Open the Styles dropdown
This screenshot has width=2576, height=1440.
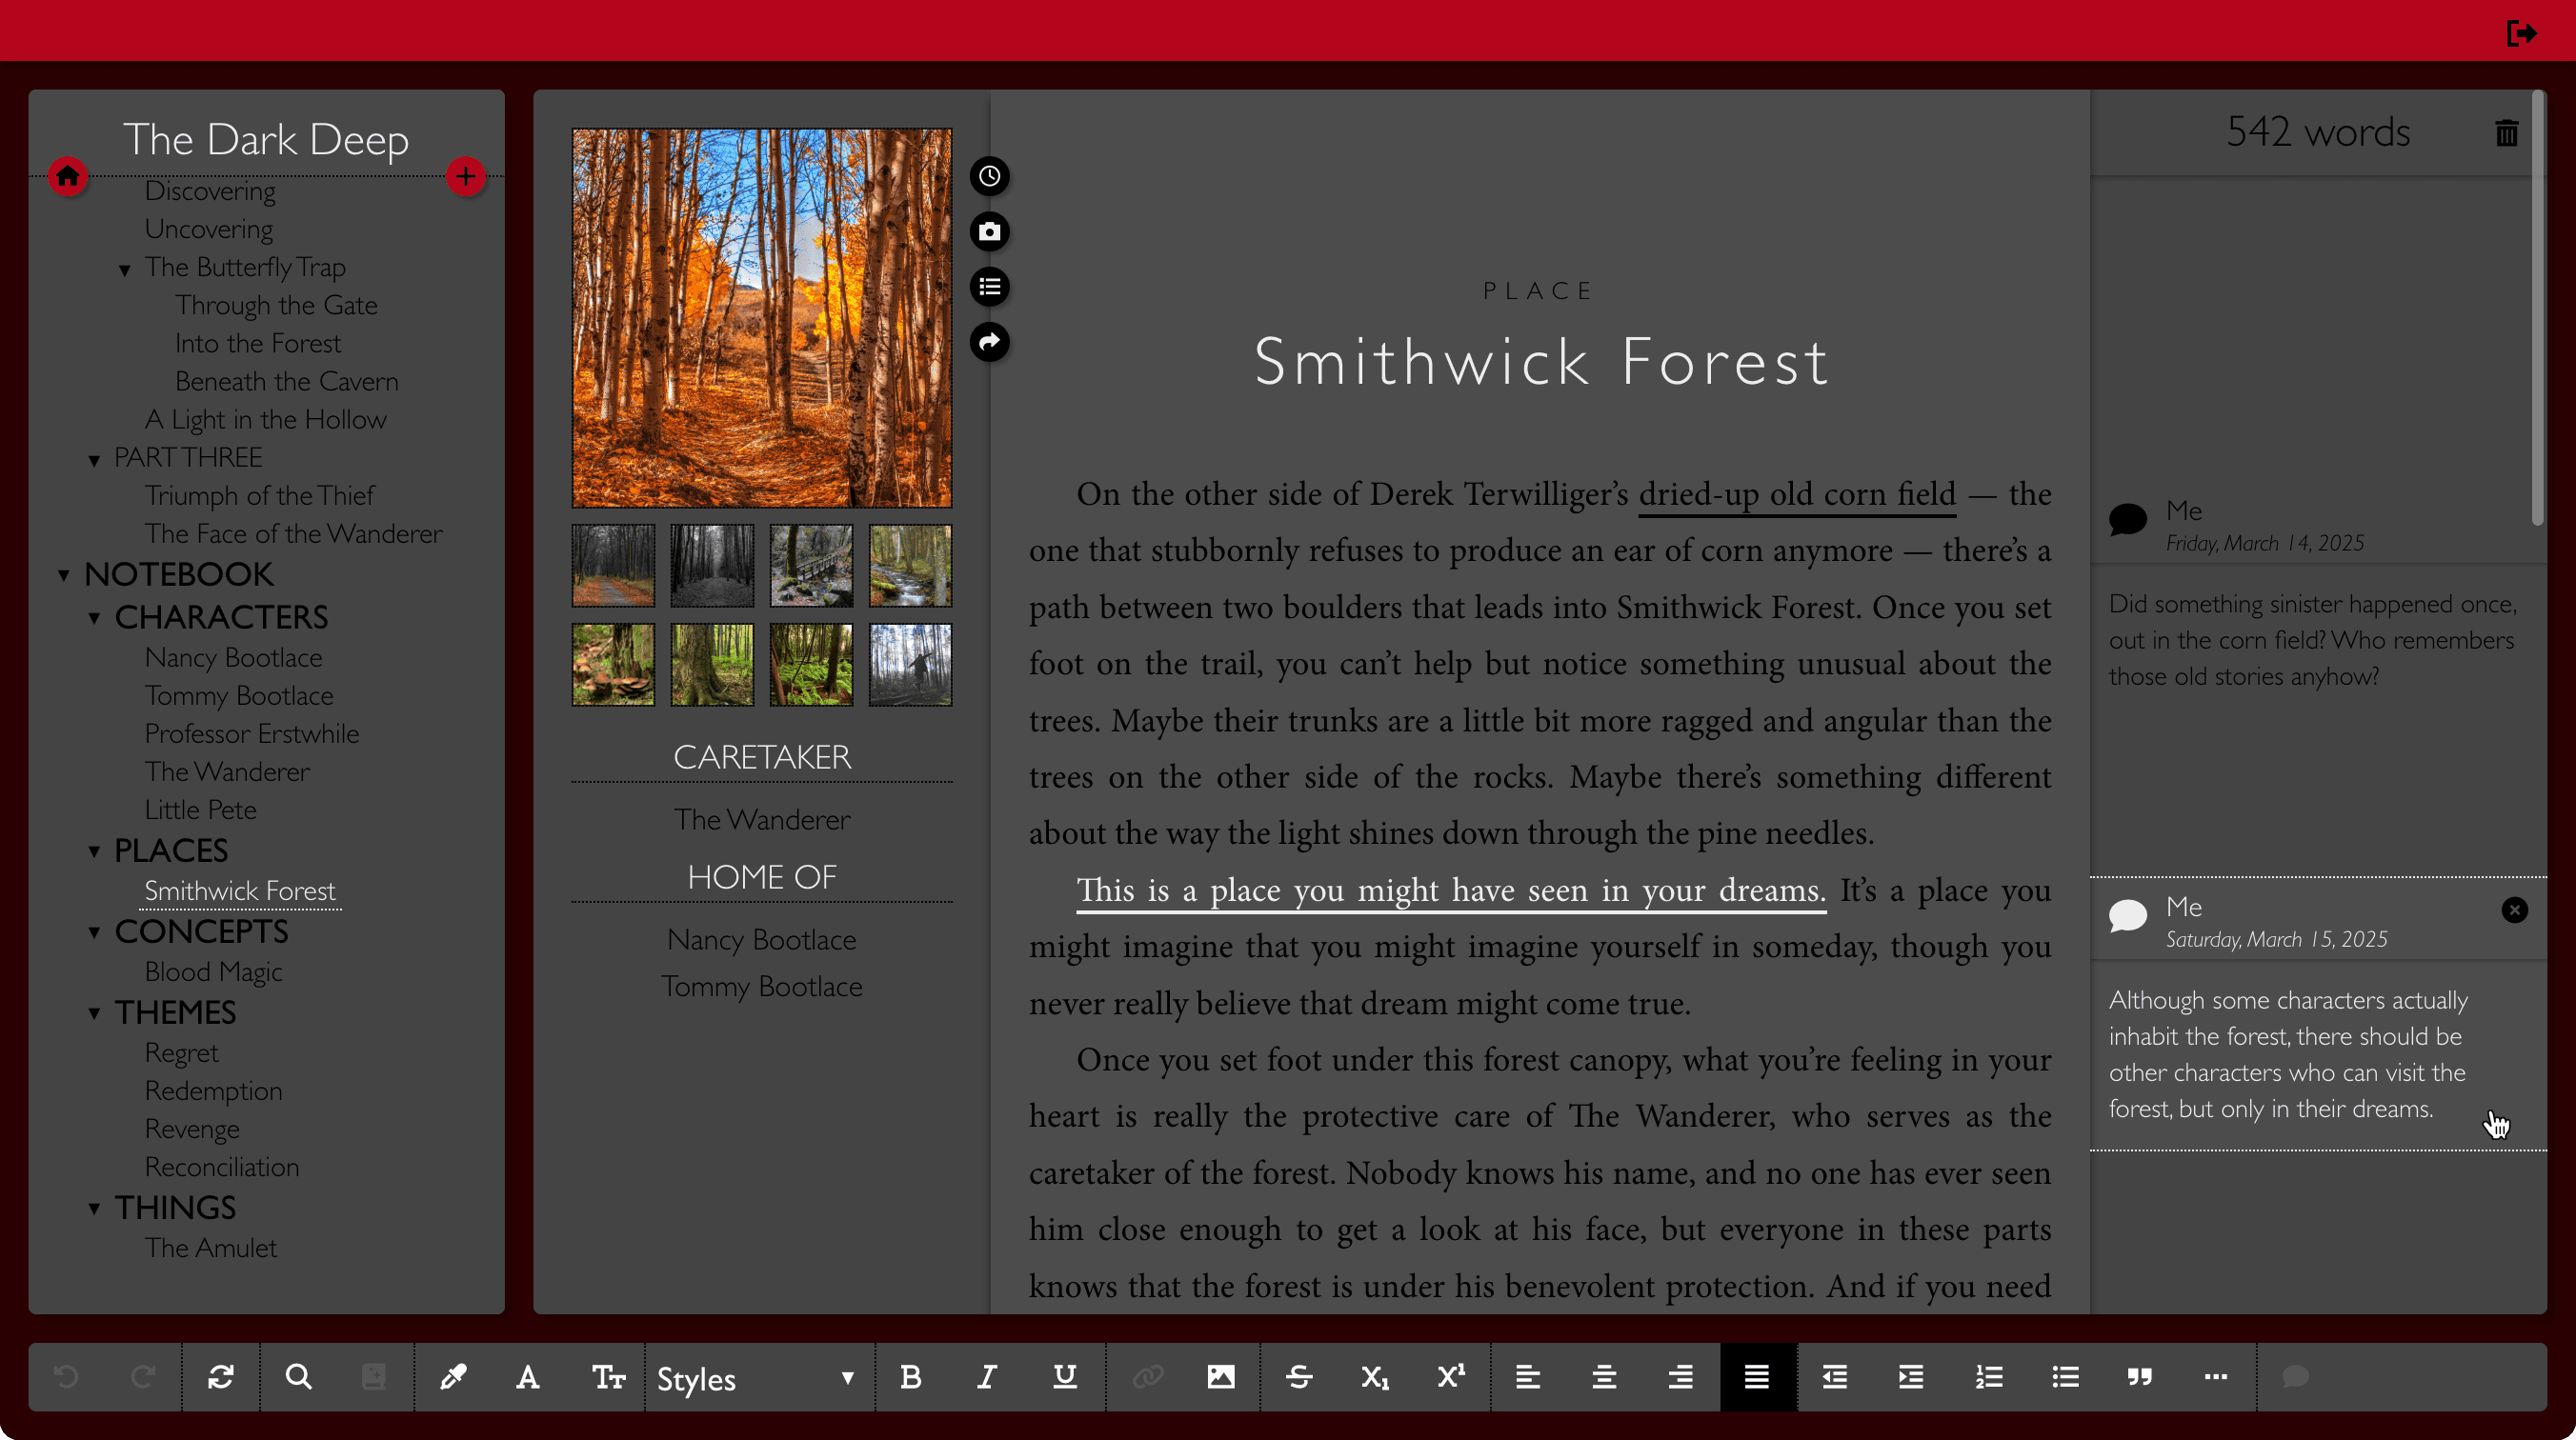coord(757,1378)
